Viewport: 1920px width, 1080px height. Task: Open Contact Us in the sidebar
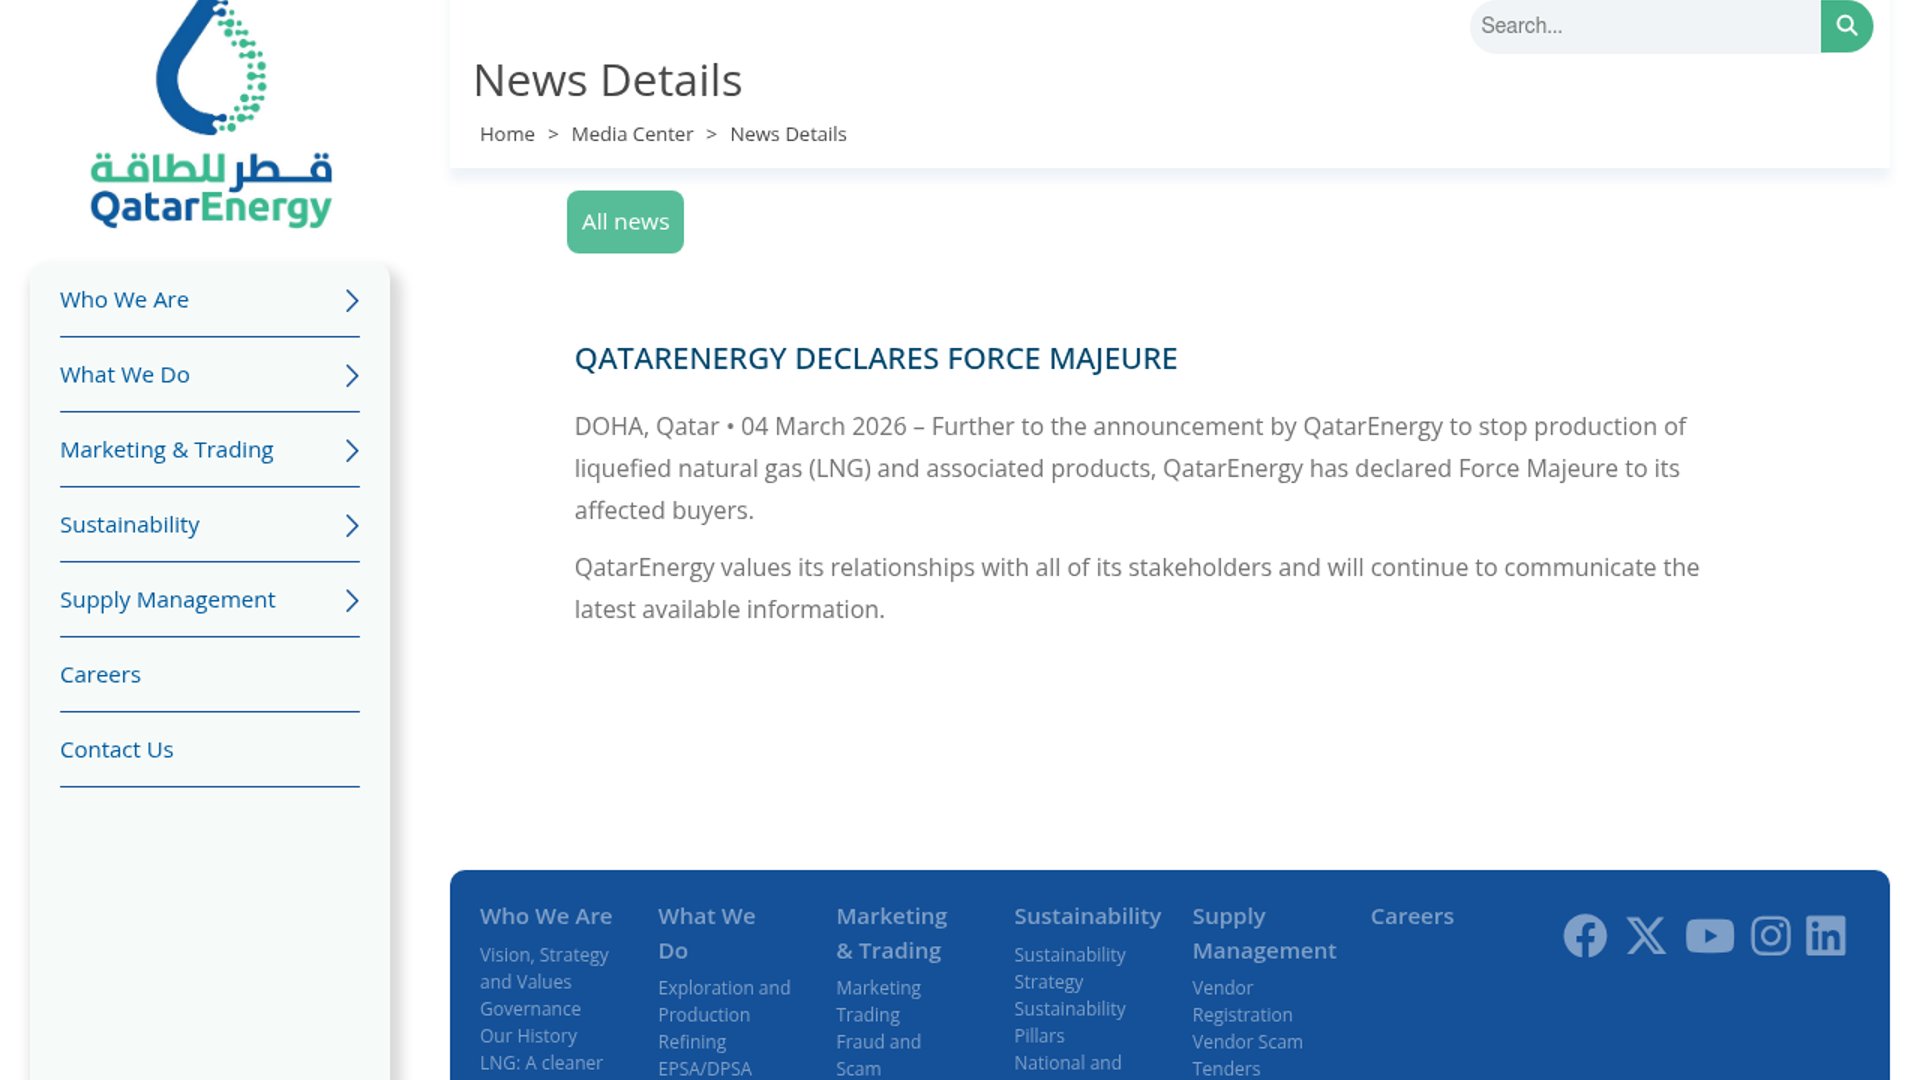pyautogui.click(x=116, y=750)
